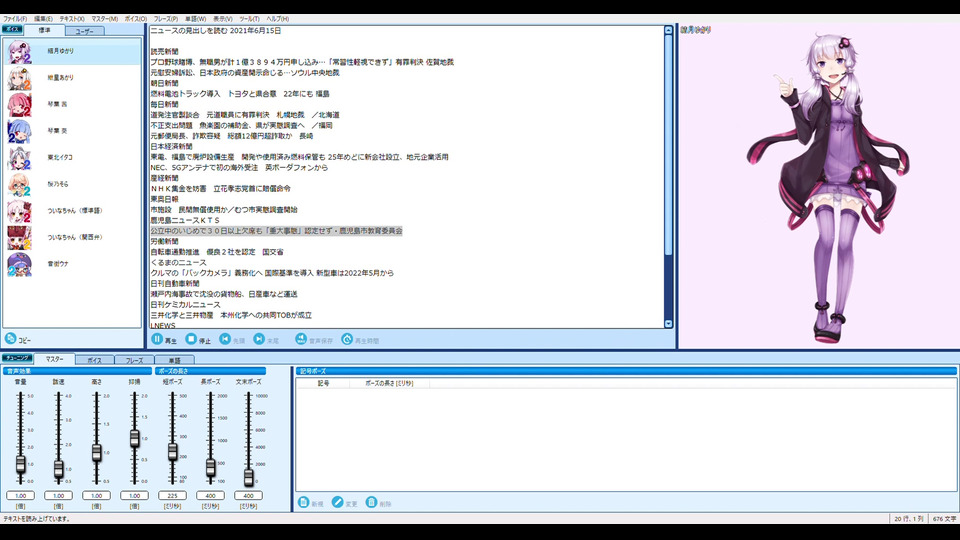960x540 pixels.
Task: Click the text line 日刊ケミカルニュース
Action: point(186,304)
